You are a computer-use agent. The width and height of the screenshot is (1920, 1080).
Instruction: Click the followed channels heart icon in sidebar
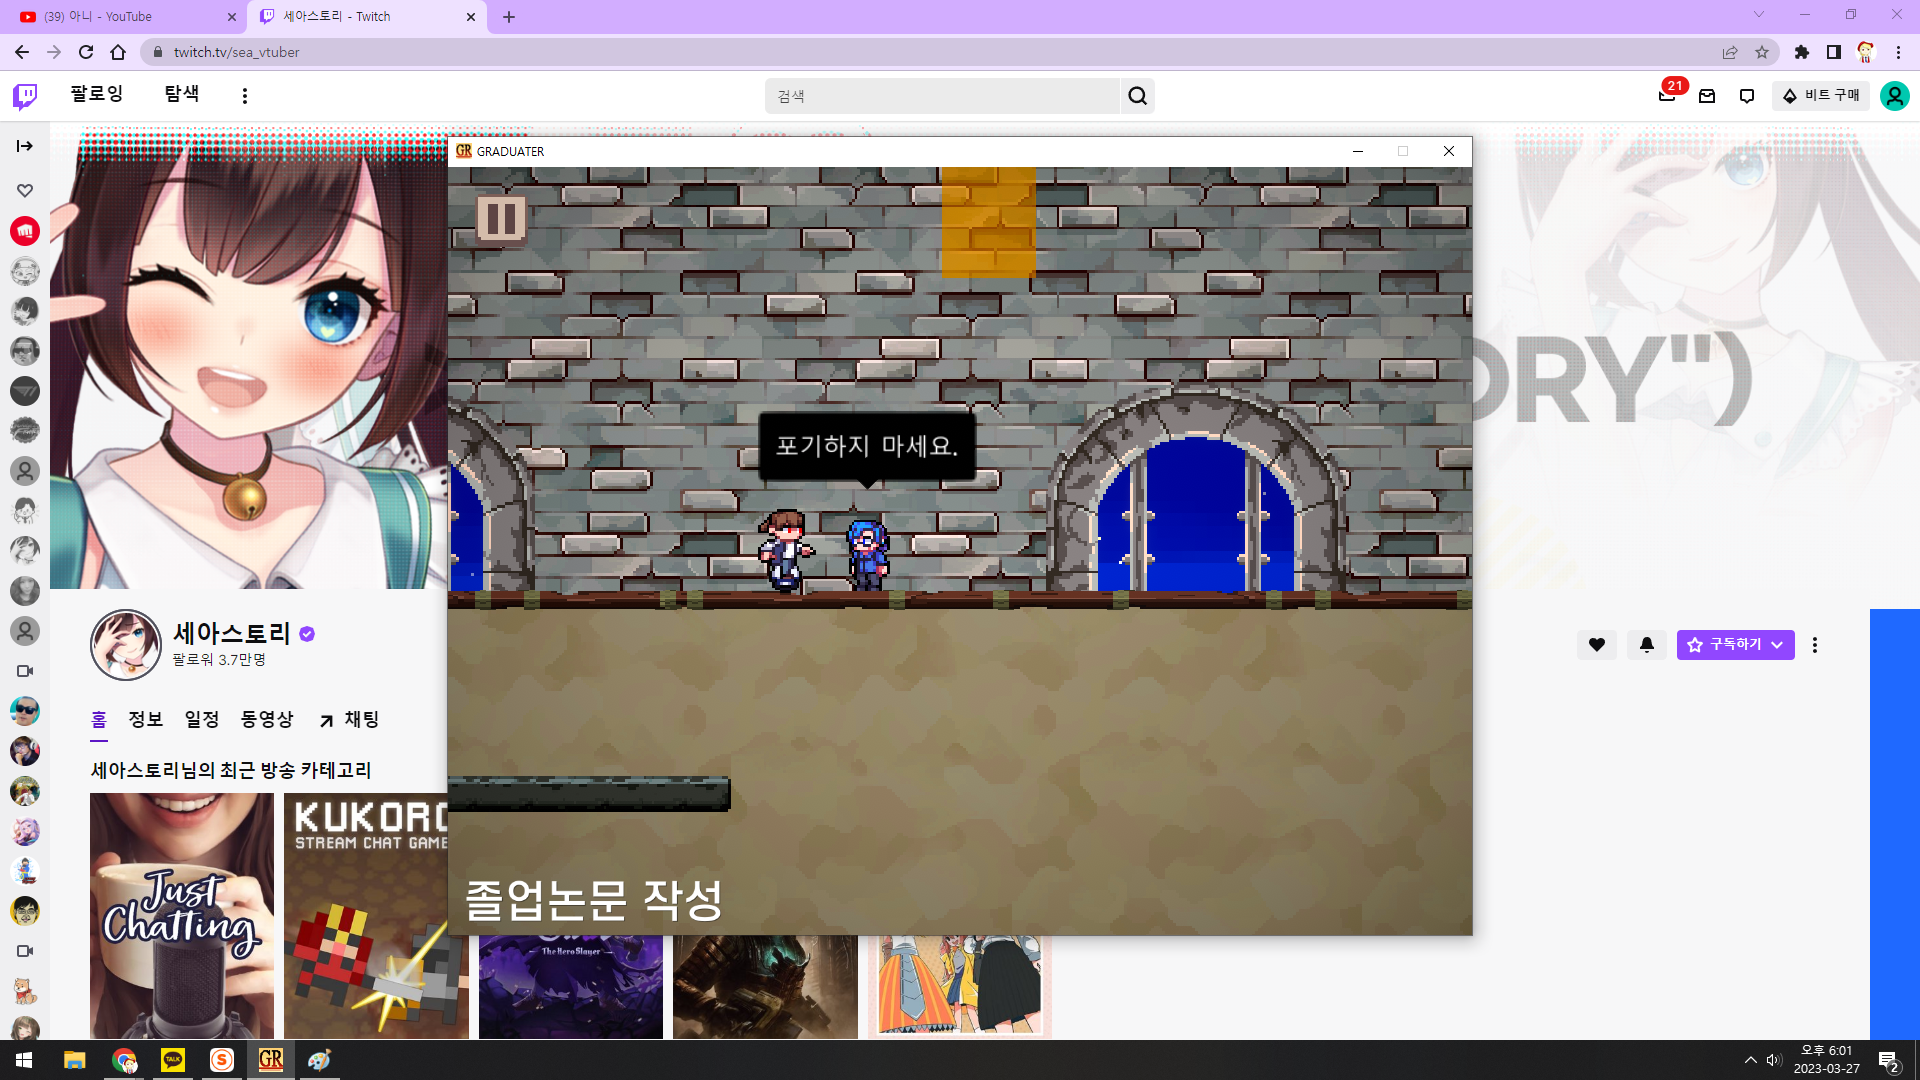(x=25, y=190)
